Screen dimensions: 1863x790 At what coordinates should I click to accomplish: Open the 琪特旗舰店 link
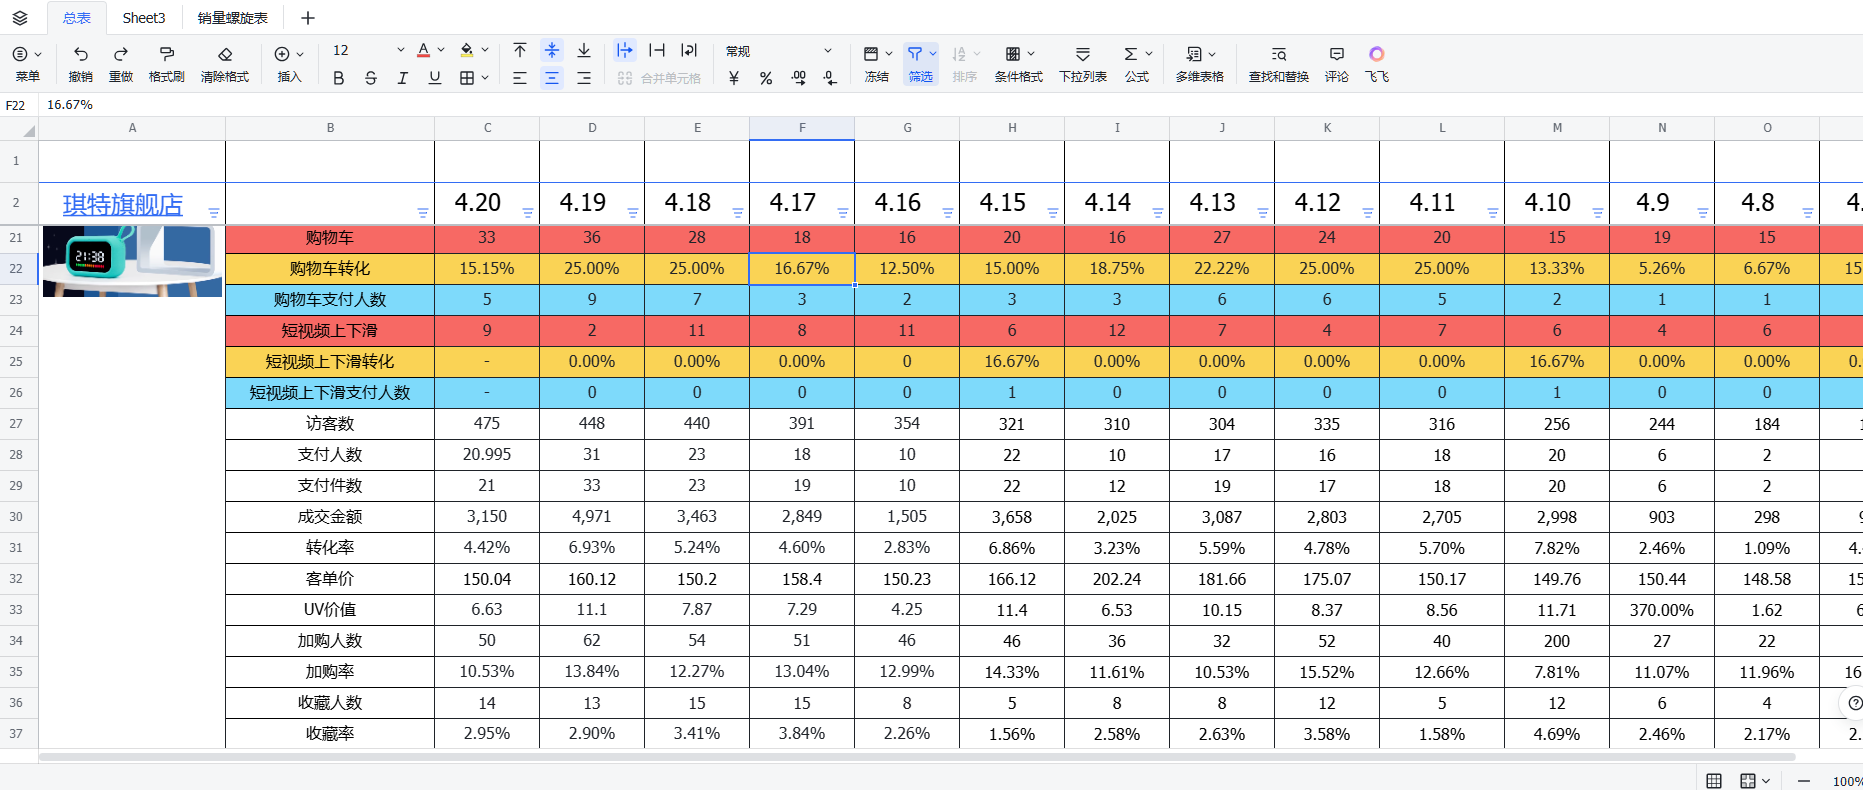[x=123, y=205]
